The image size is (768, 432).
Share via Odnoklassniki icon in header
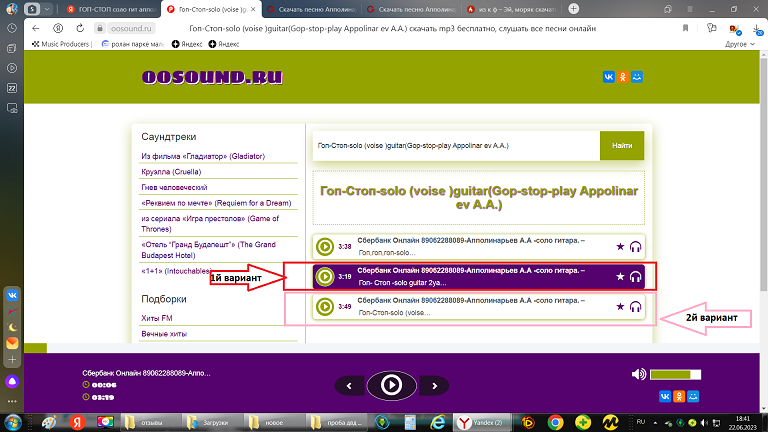[623, 77]
